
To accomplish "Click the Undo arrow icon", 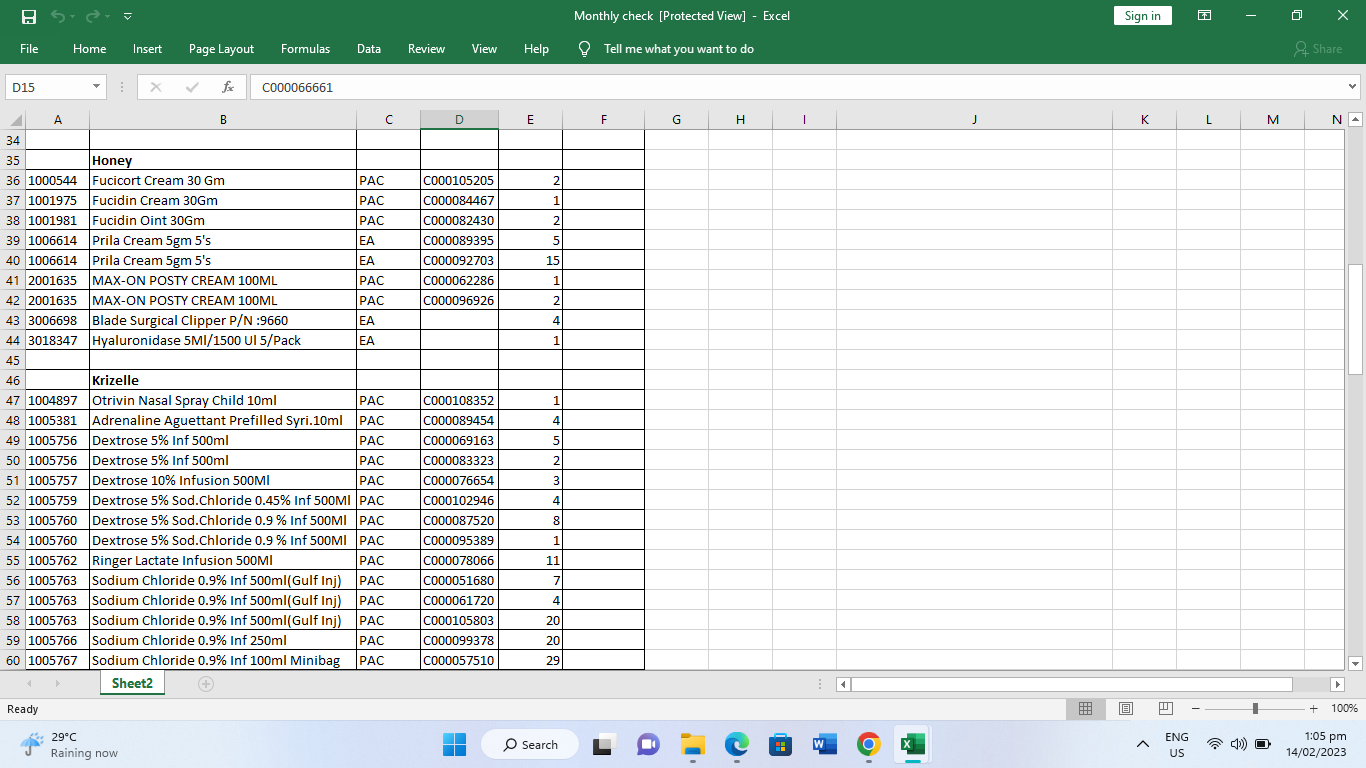I will [x=58, y=16].
